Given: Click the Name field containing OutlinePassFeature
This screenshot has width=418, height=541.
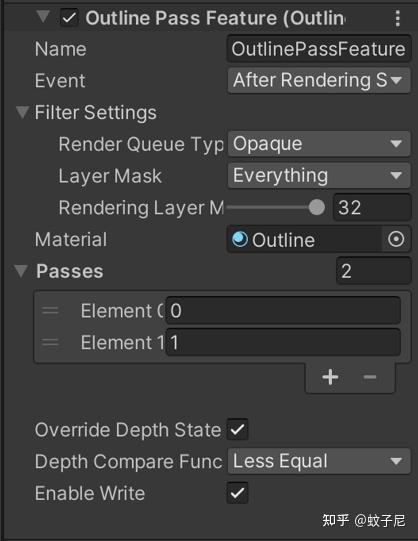Looking at the screenshot, I should pyautogui.click(x=319, y=49).
